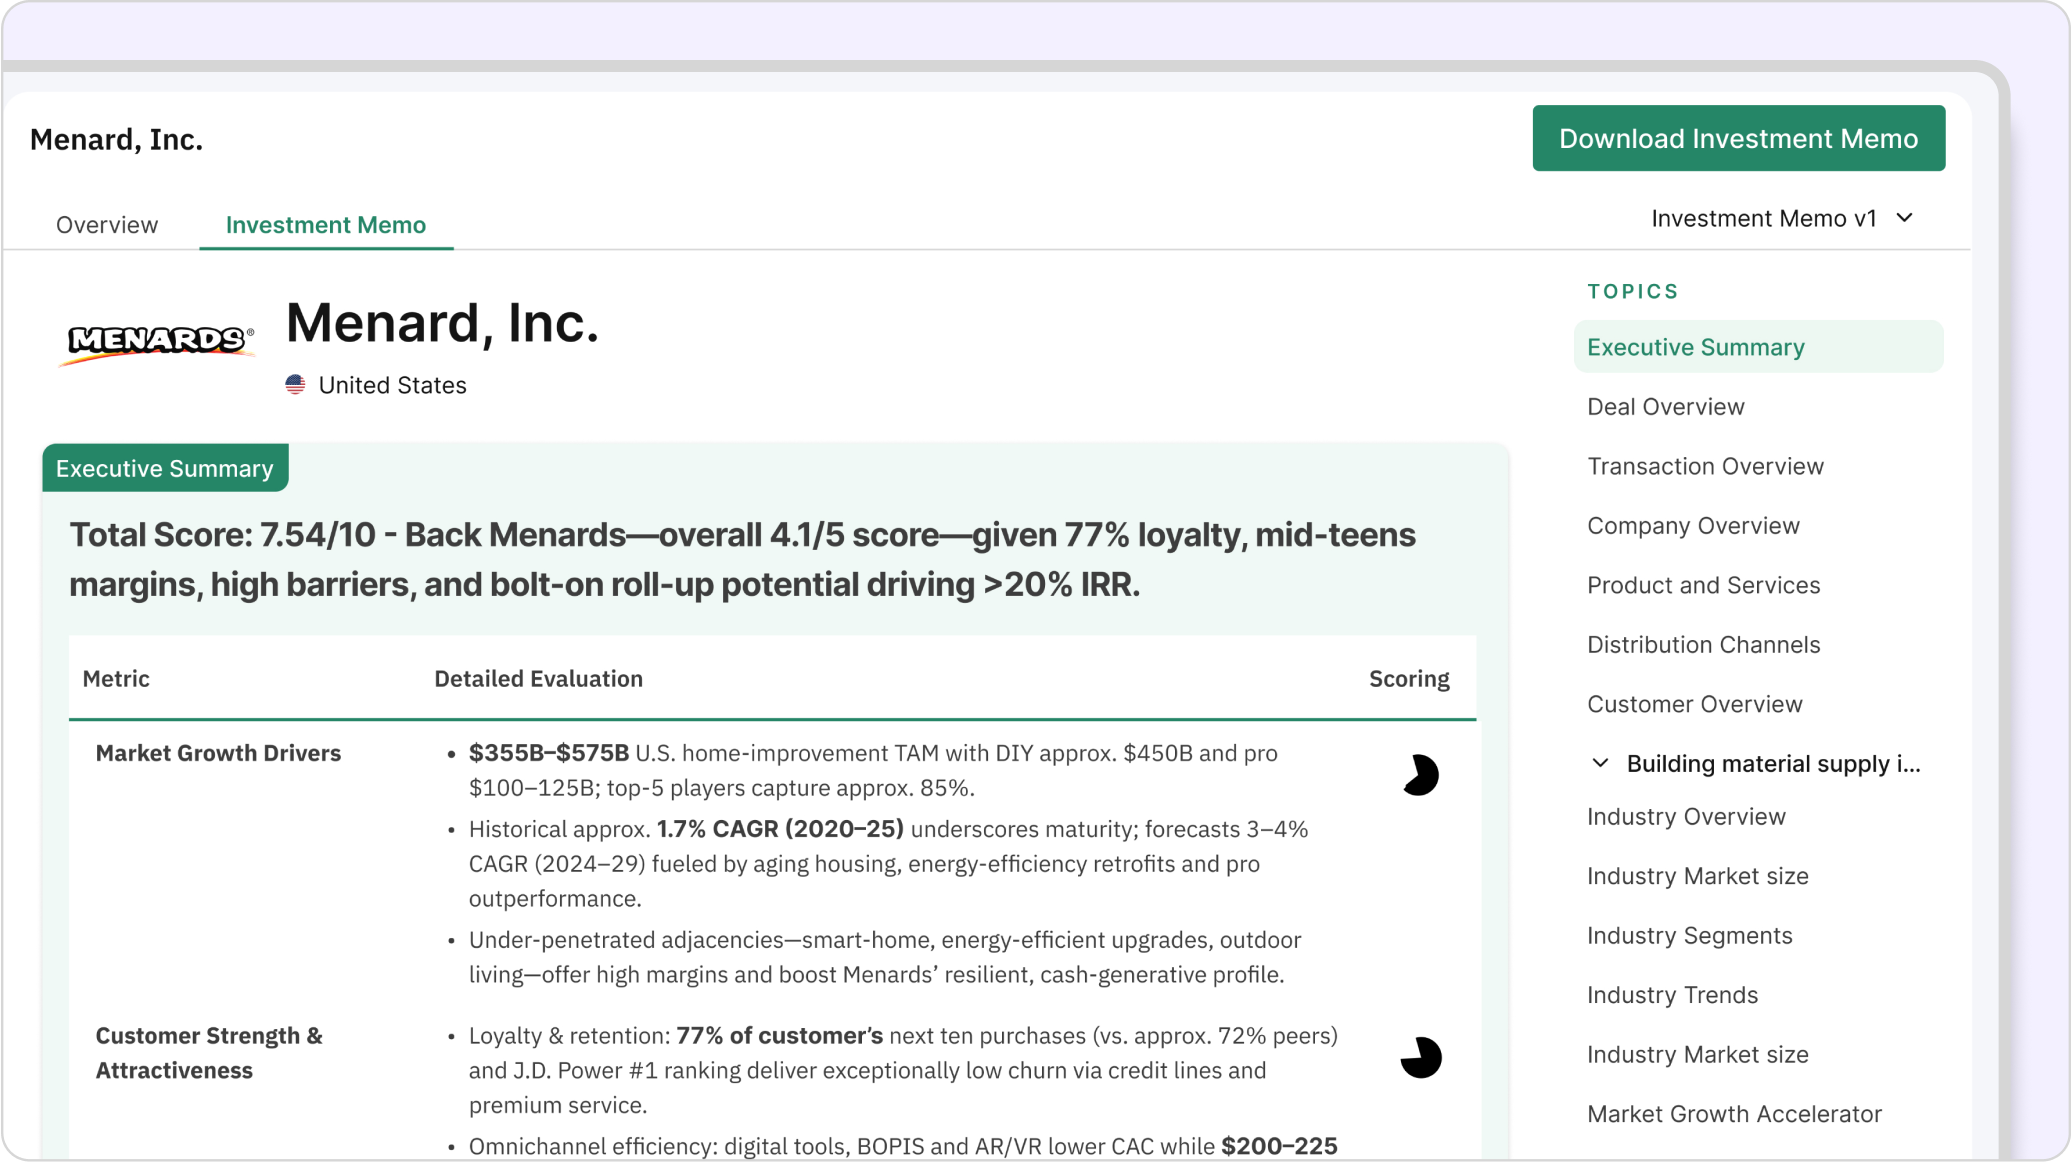Open Transaction Overview in topics list

(x=1705, y=466)
